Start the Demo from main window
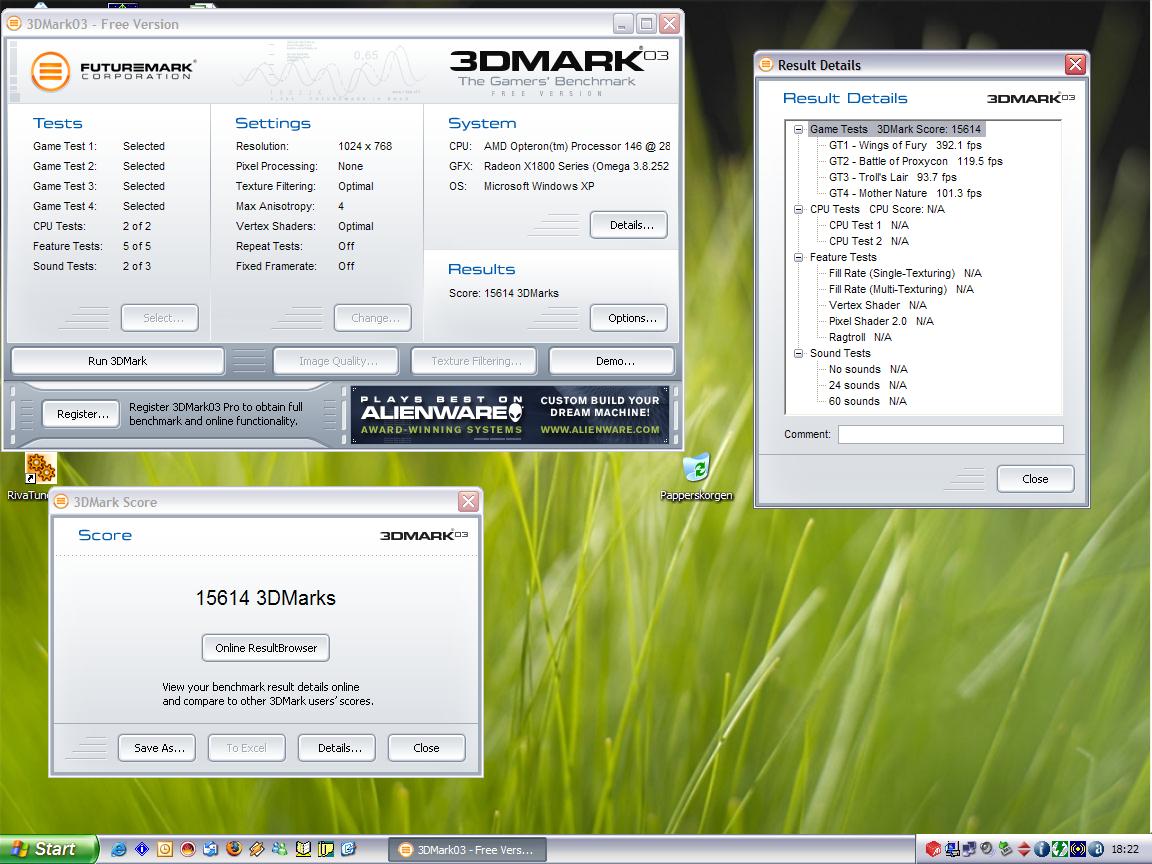 point(612,361)
